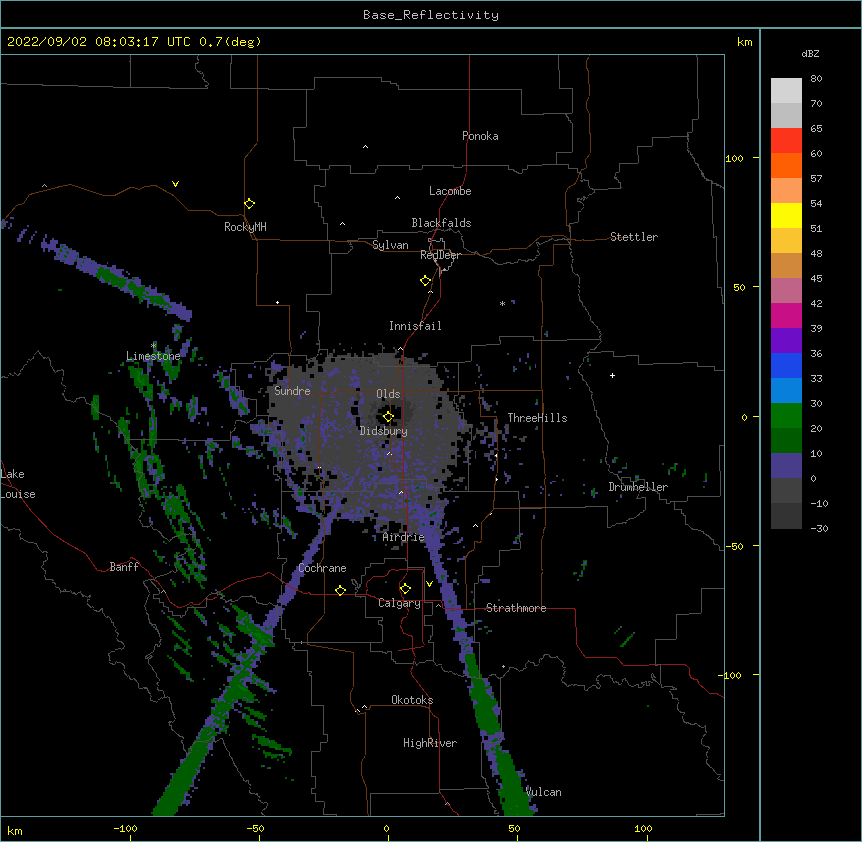Select the Okotoks label
862x842 pixels.
(412, 700)
